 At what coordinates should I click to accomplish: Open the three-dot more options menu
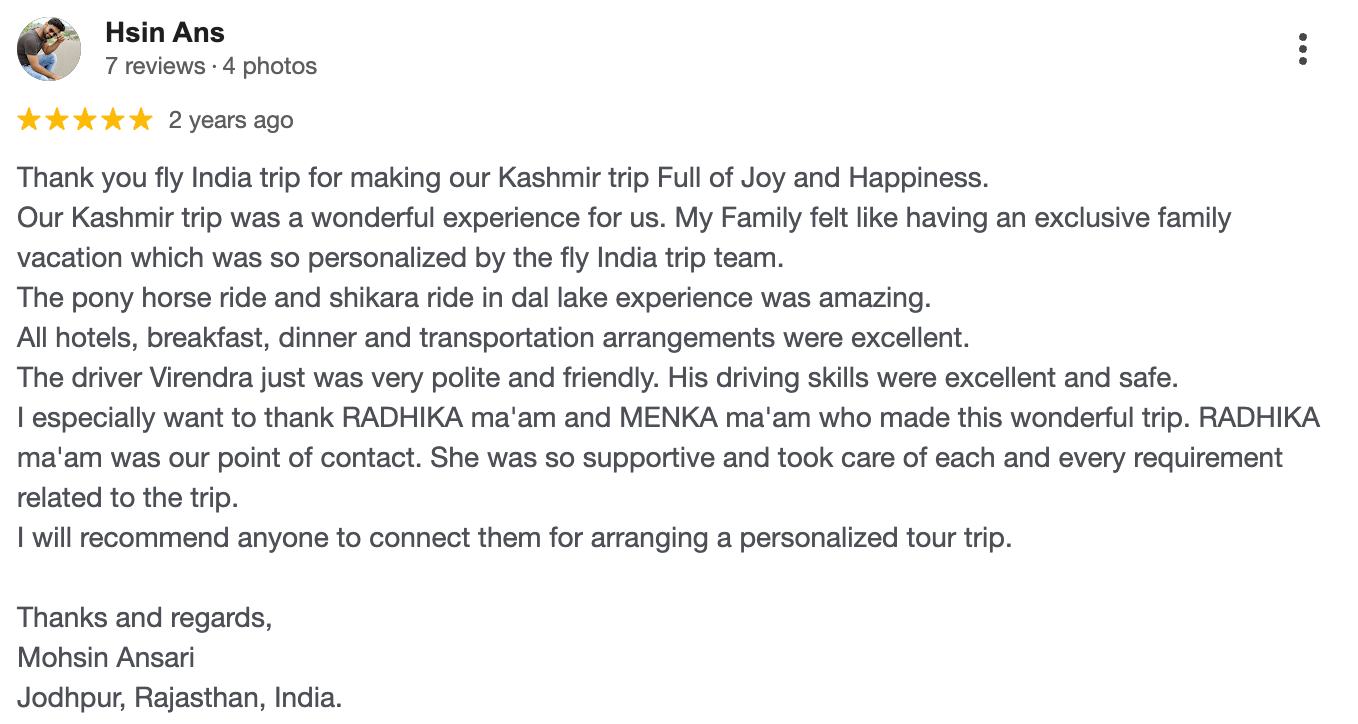pos(1302,49)
